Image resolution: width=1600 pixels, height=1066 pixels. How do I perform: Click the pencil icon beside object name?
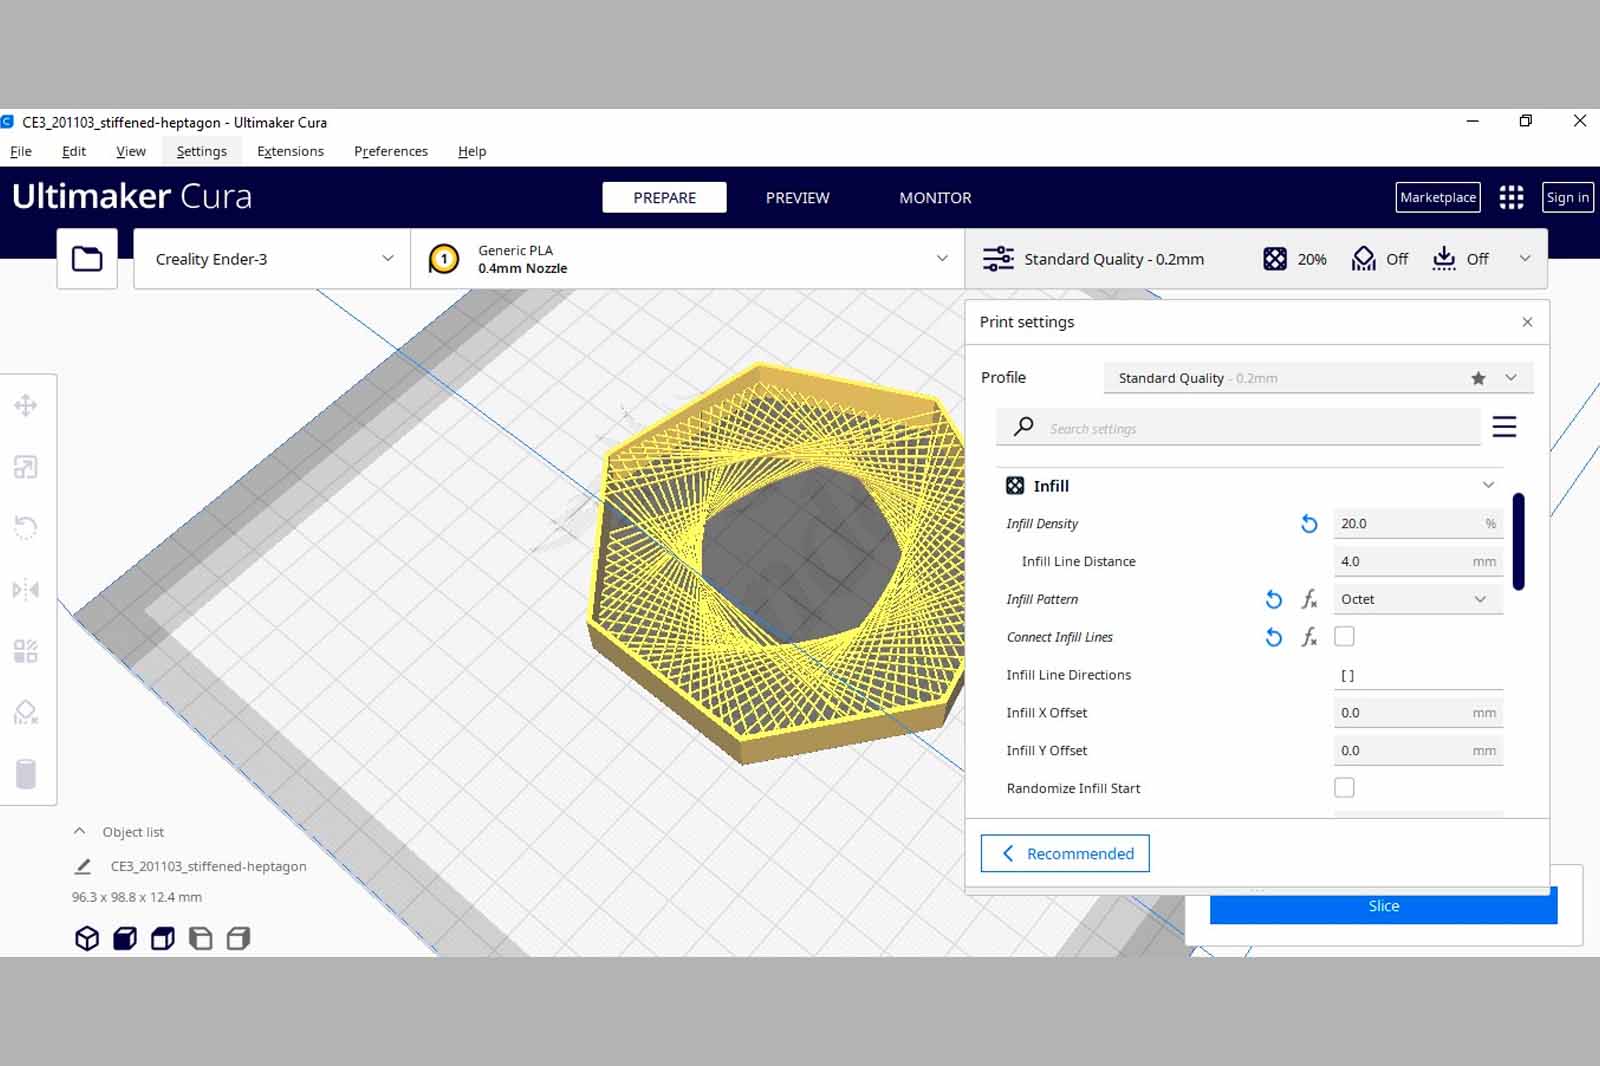(x=83, y=866)
